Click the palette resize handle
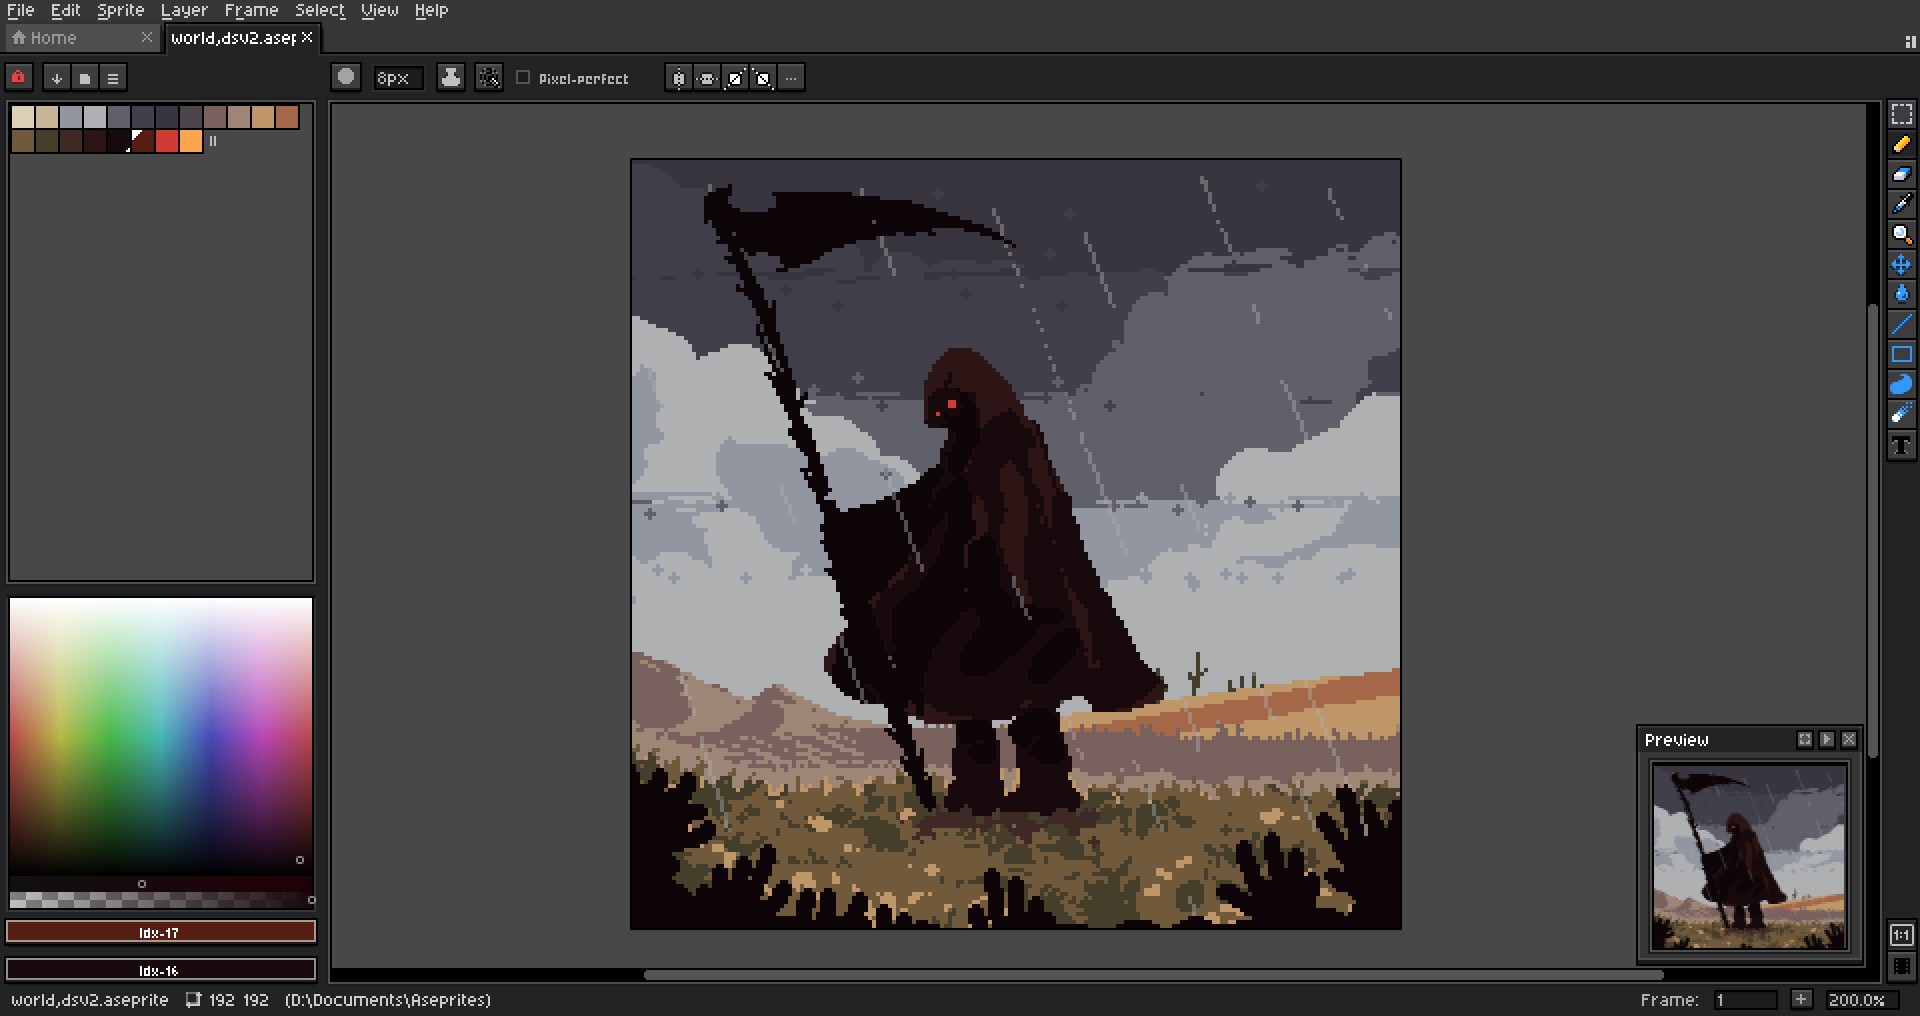 [x=213, y=141]
